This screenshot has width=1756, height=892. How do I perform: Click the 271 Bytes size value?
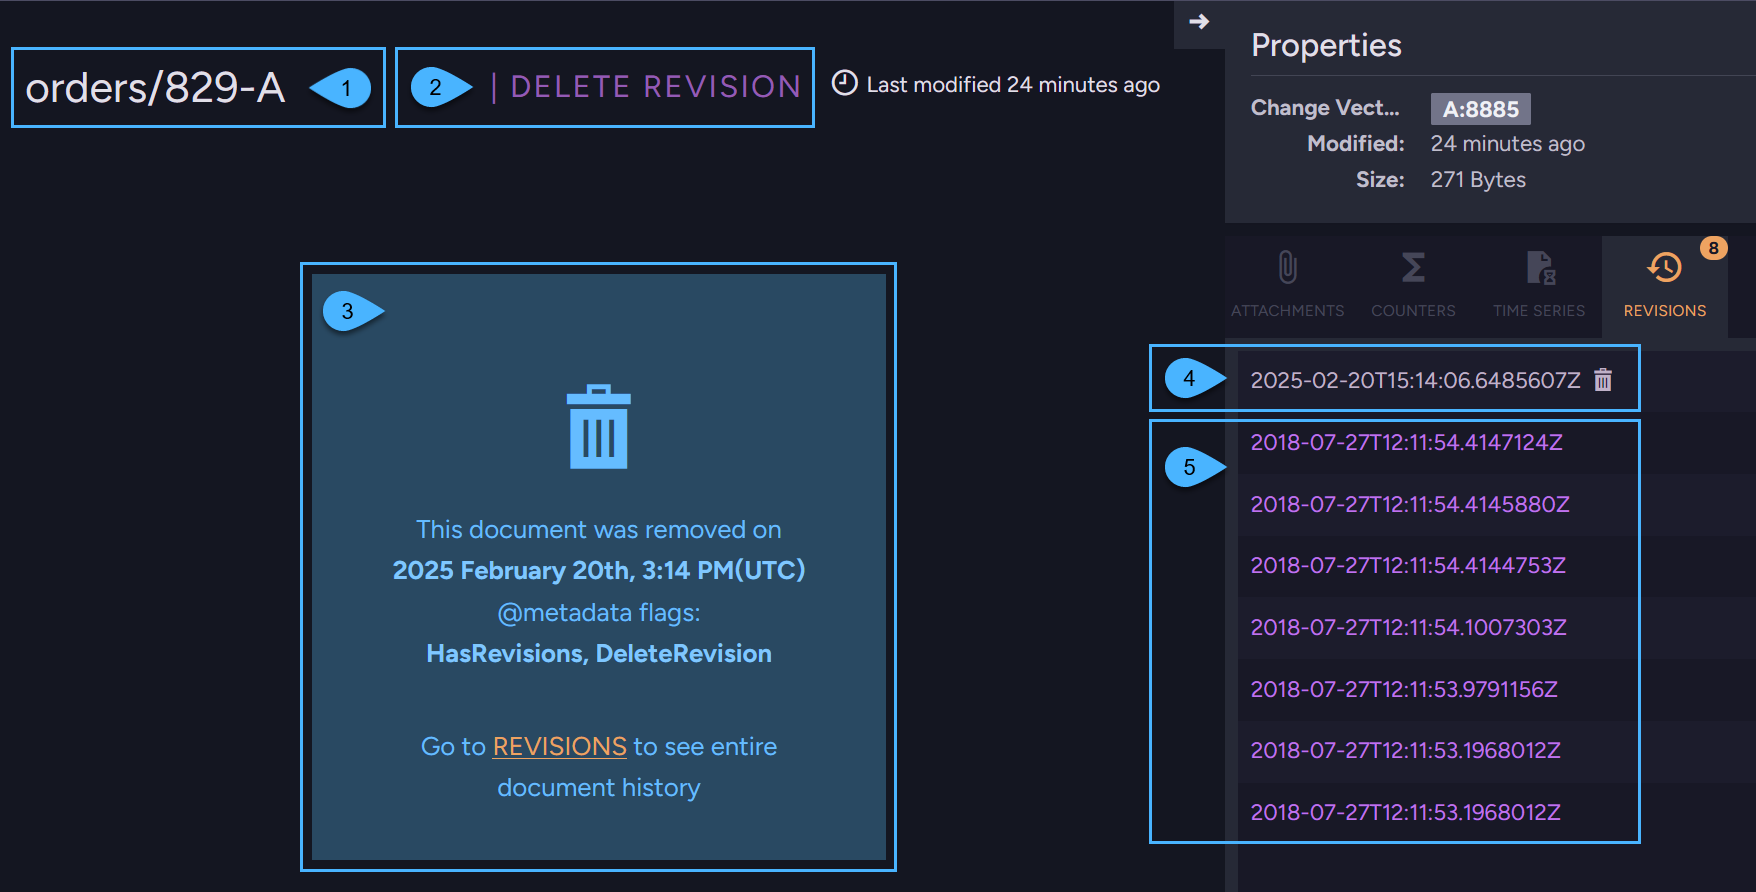(1478, 180)
